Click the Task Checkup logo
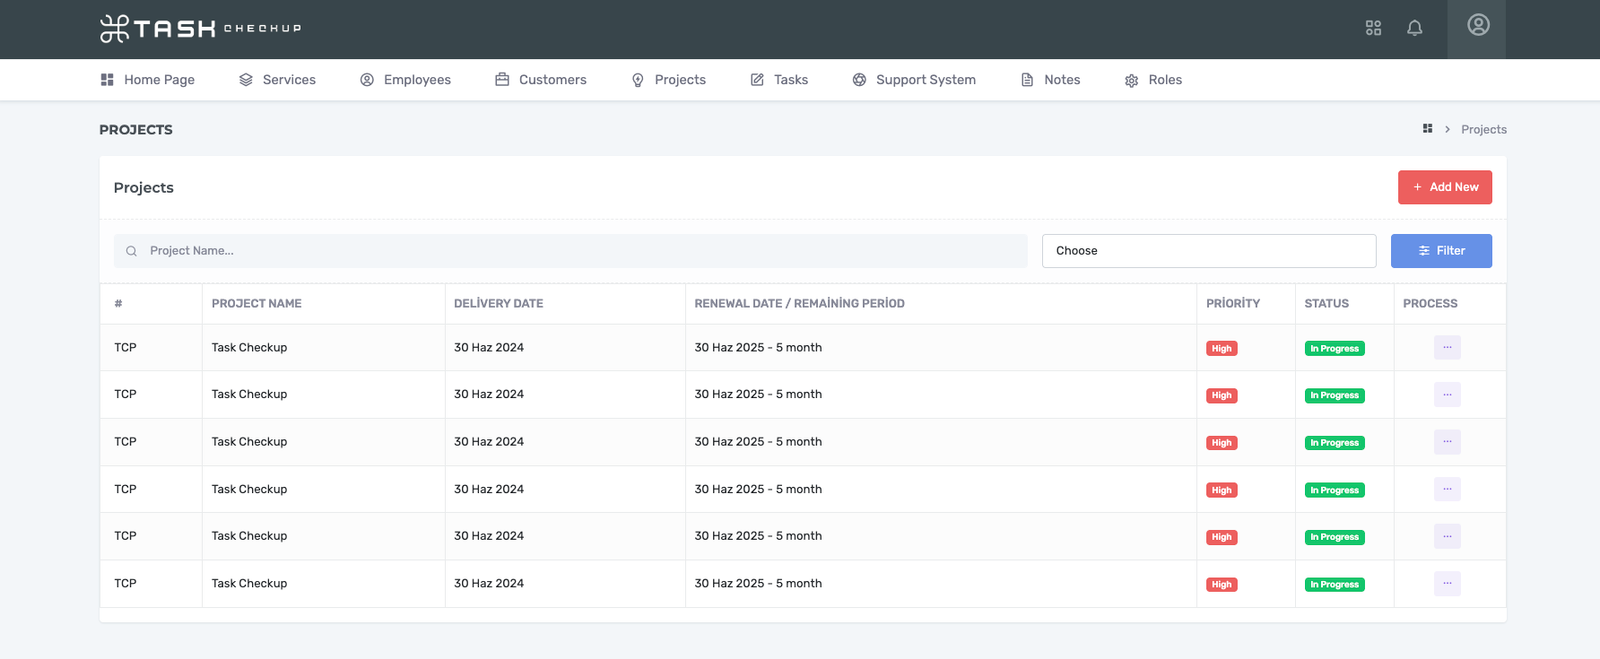Image resolution: width=1600 pixels, height=659 pixels. point(200,29)
